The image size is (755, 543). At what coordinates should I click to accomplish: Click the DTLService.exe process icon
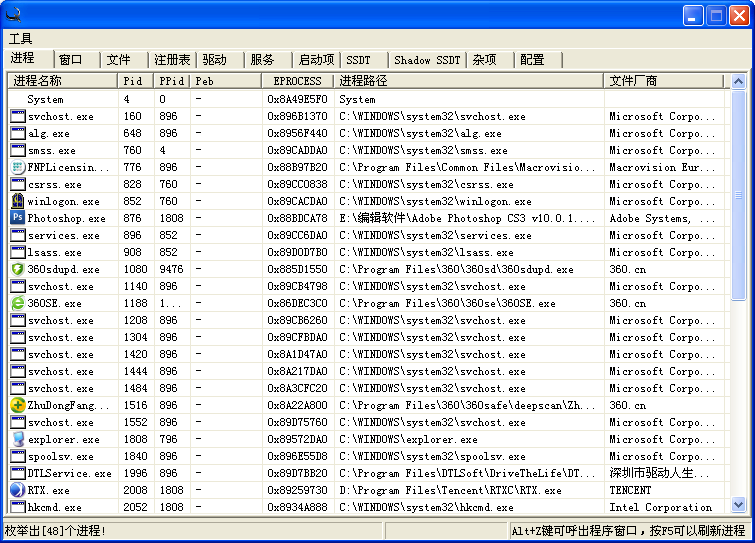pos(18,473)
